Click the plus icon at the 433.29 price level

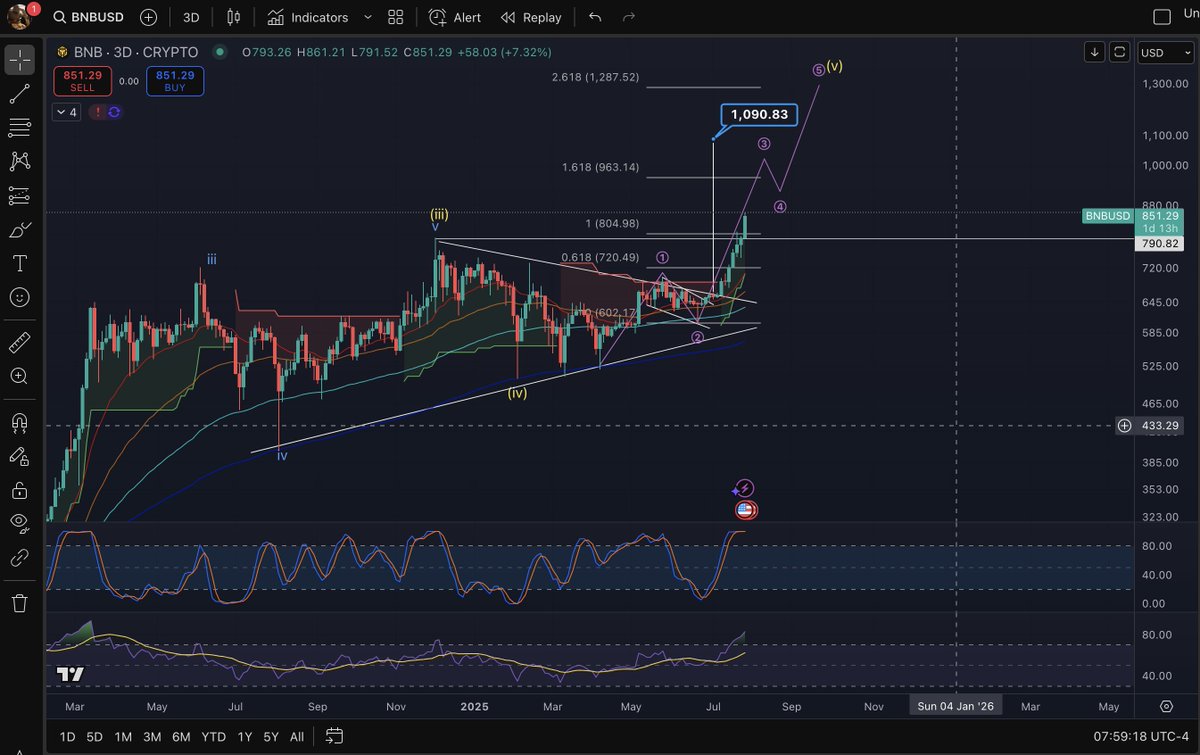coord(1125,426)
